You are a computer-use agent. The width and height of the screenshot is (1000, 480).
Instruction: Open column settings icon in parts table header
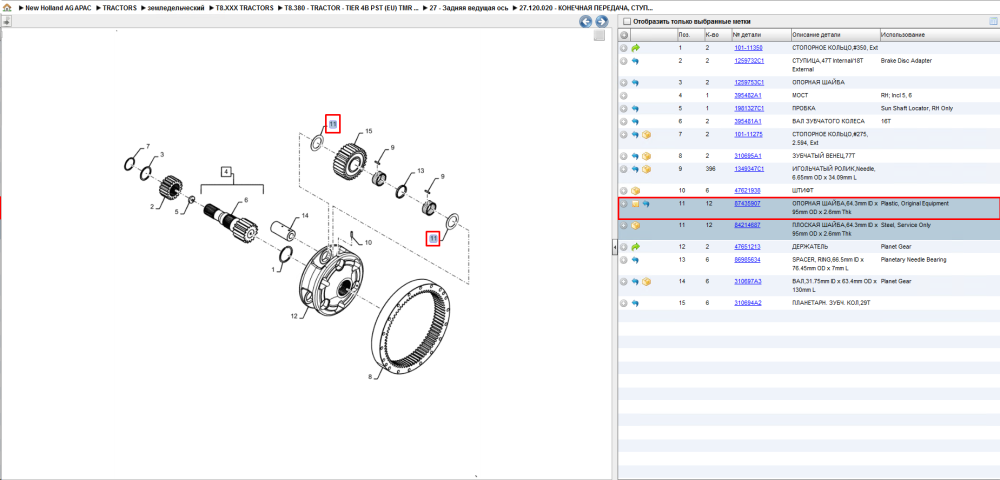click(x=992, y=21)
